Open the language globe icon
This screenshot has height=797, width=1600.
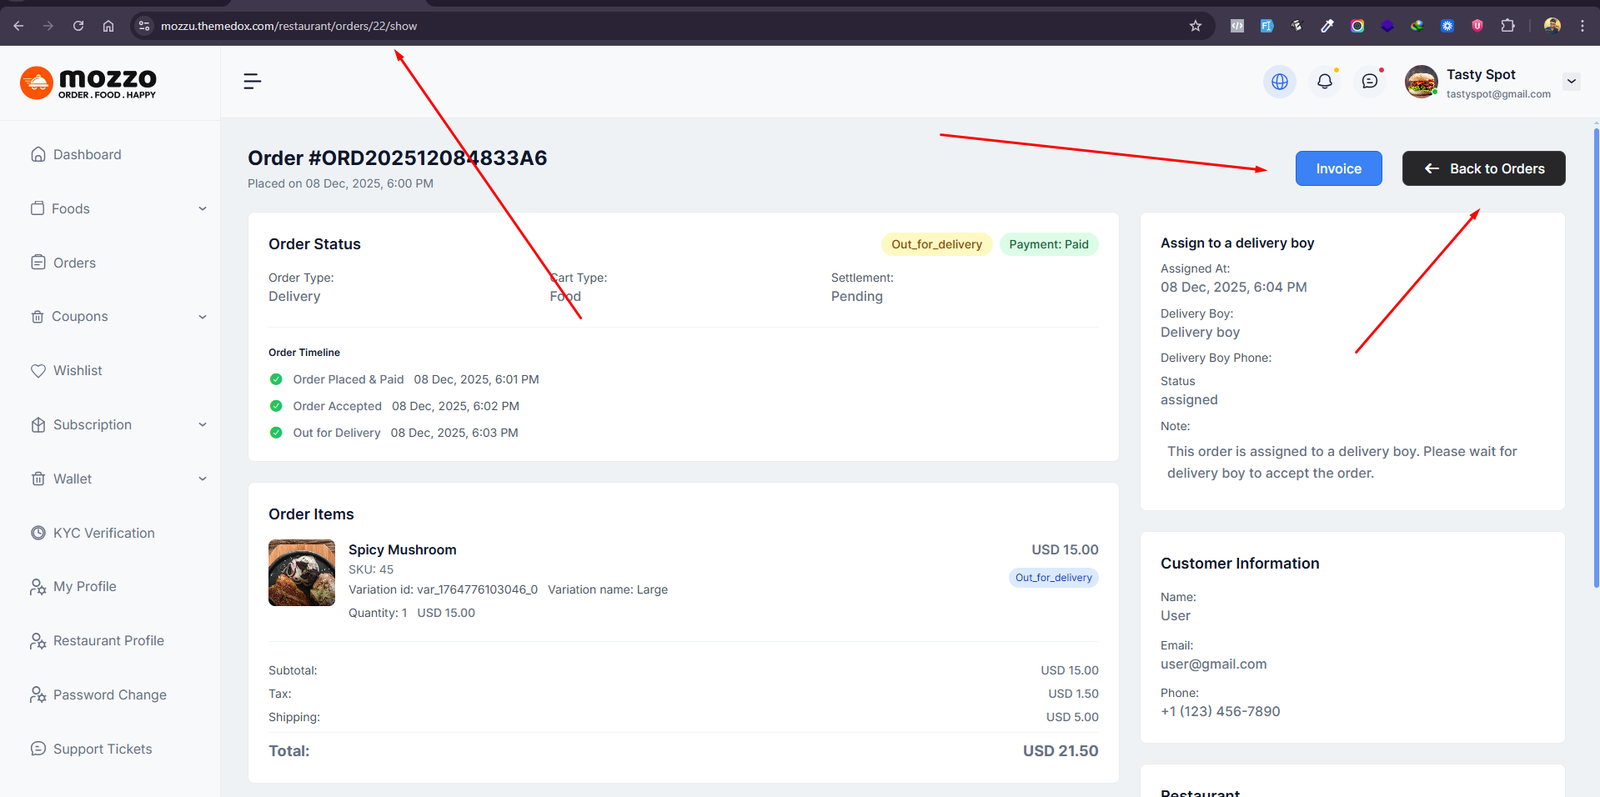point(1279,82)
